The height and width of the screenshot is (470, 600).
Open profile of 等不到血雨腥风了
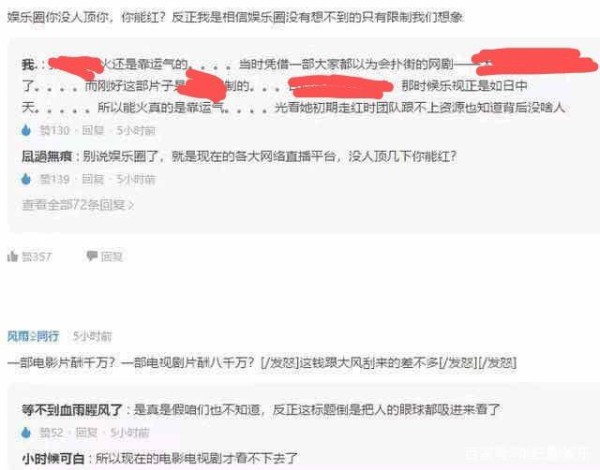[72, 410]
